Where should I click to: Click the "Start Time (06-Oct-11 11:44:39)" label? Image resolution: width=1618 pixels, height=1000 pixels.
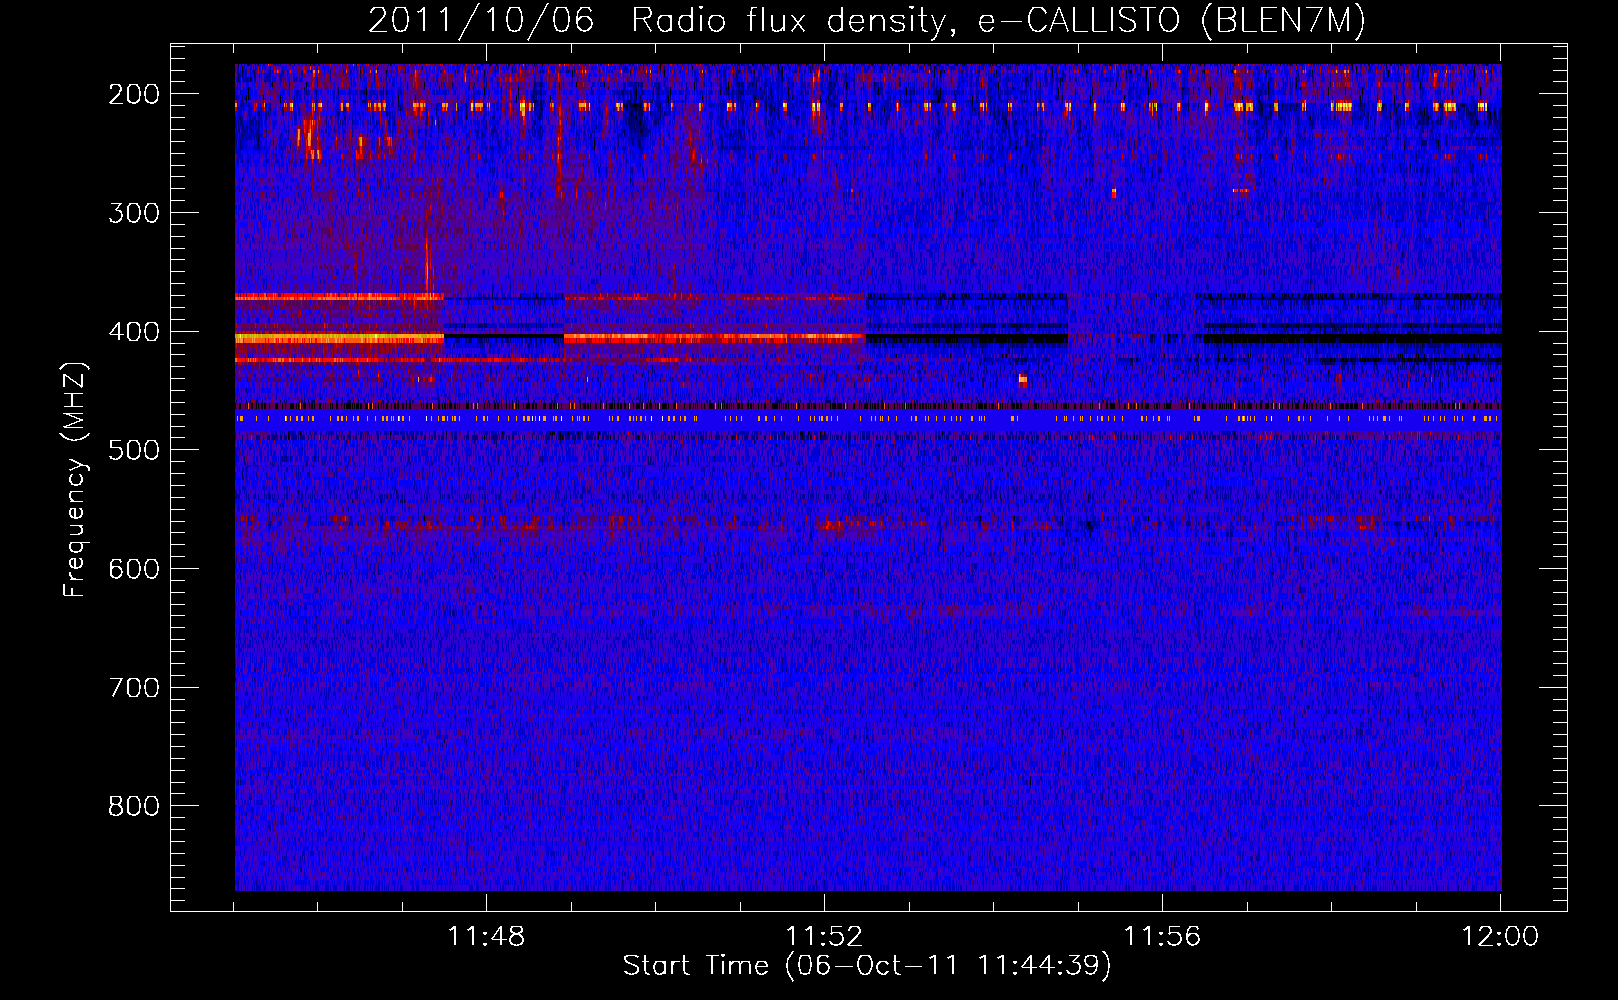(x=867, y=966)
